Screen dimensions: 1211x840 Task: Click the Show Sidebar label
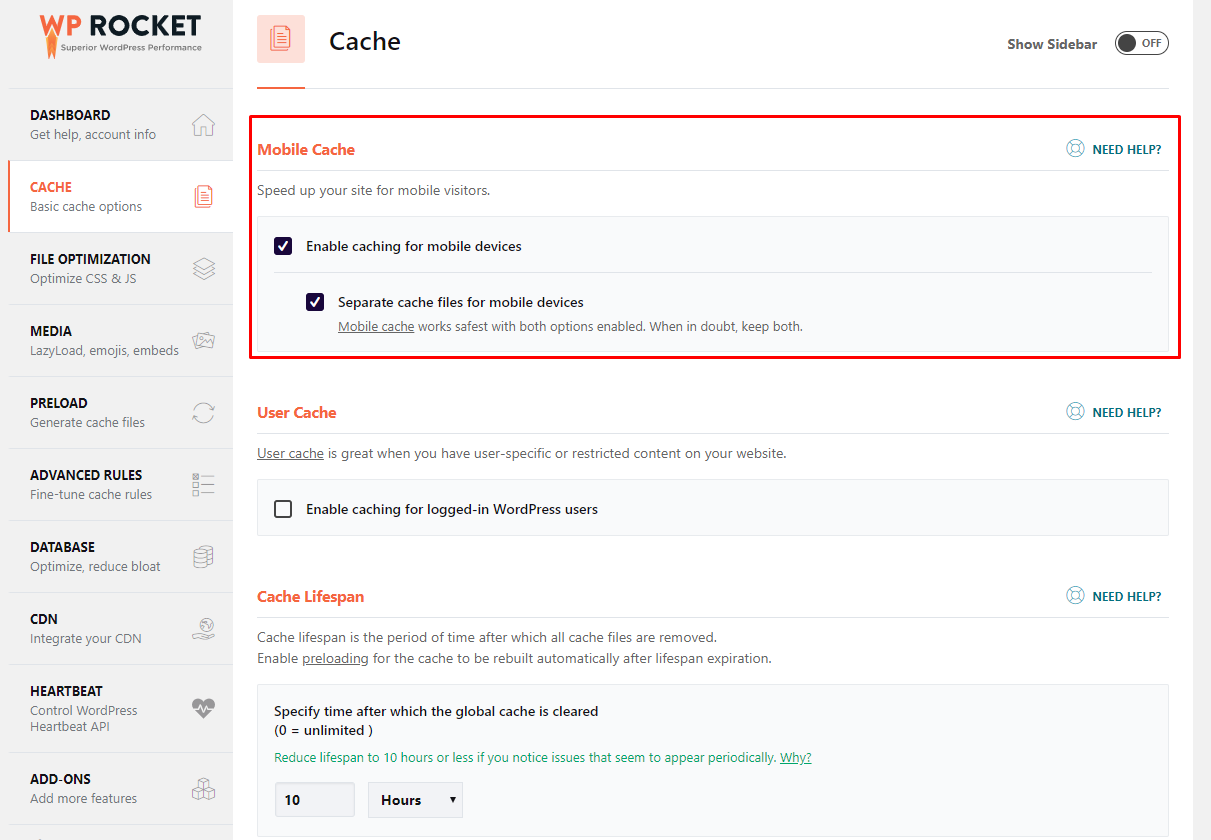tap(1052, 44)
